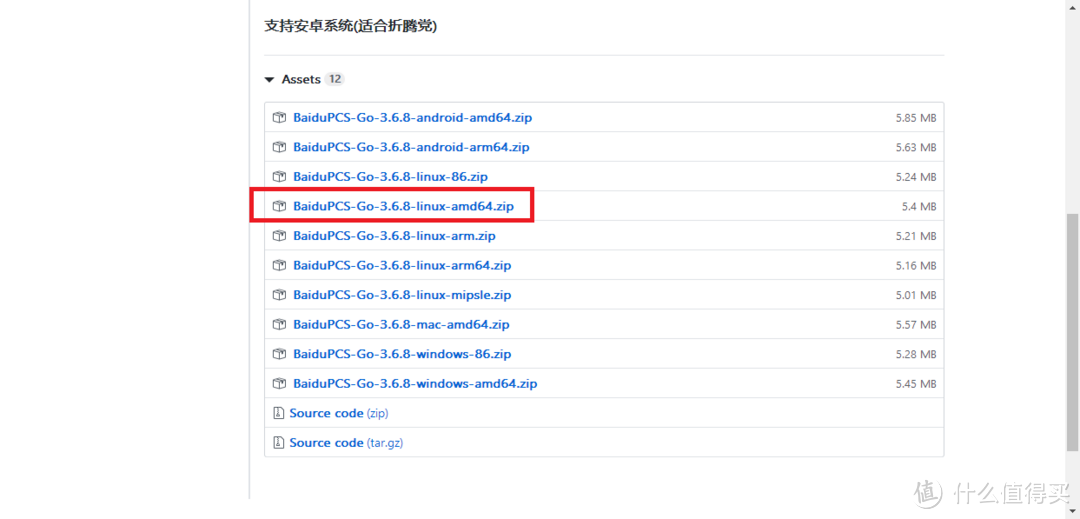Viewport: 1080px width, 519px height.
Task: Collapse the Assets section triangle
Action: [x=269, y=80]
